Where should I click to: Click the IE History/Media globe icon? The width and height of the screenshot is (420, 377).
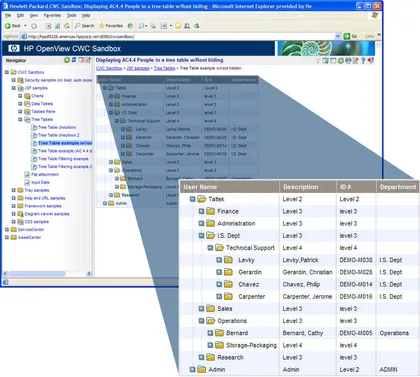[130, 26]
